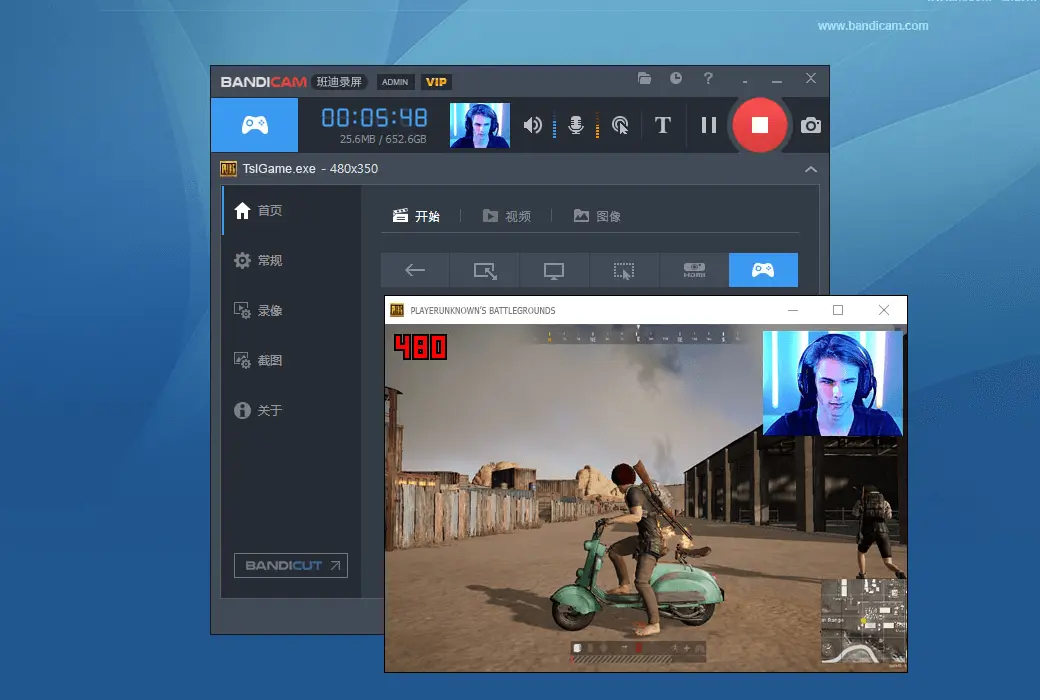Screen dimensions: 1040x700
Task: Click the back arrow mode button
Action: tap(415, 270)
